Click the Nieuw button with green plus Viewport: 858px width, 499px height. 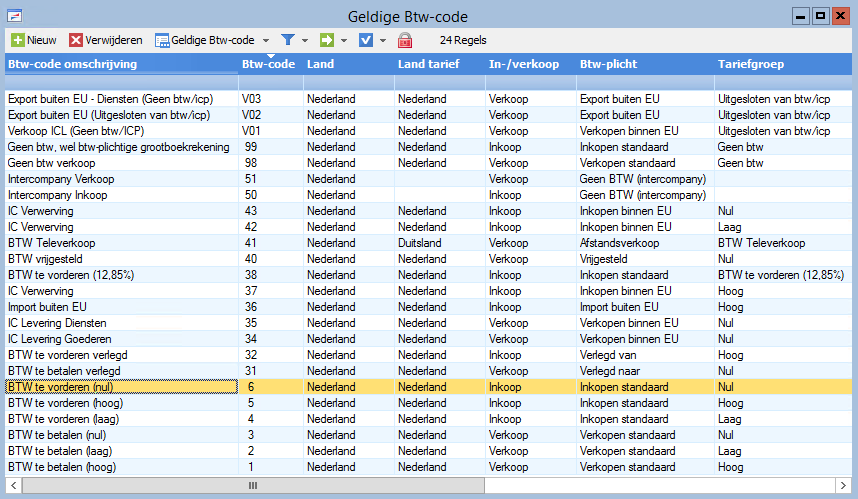pyautogui.click(x=34, y=40)
